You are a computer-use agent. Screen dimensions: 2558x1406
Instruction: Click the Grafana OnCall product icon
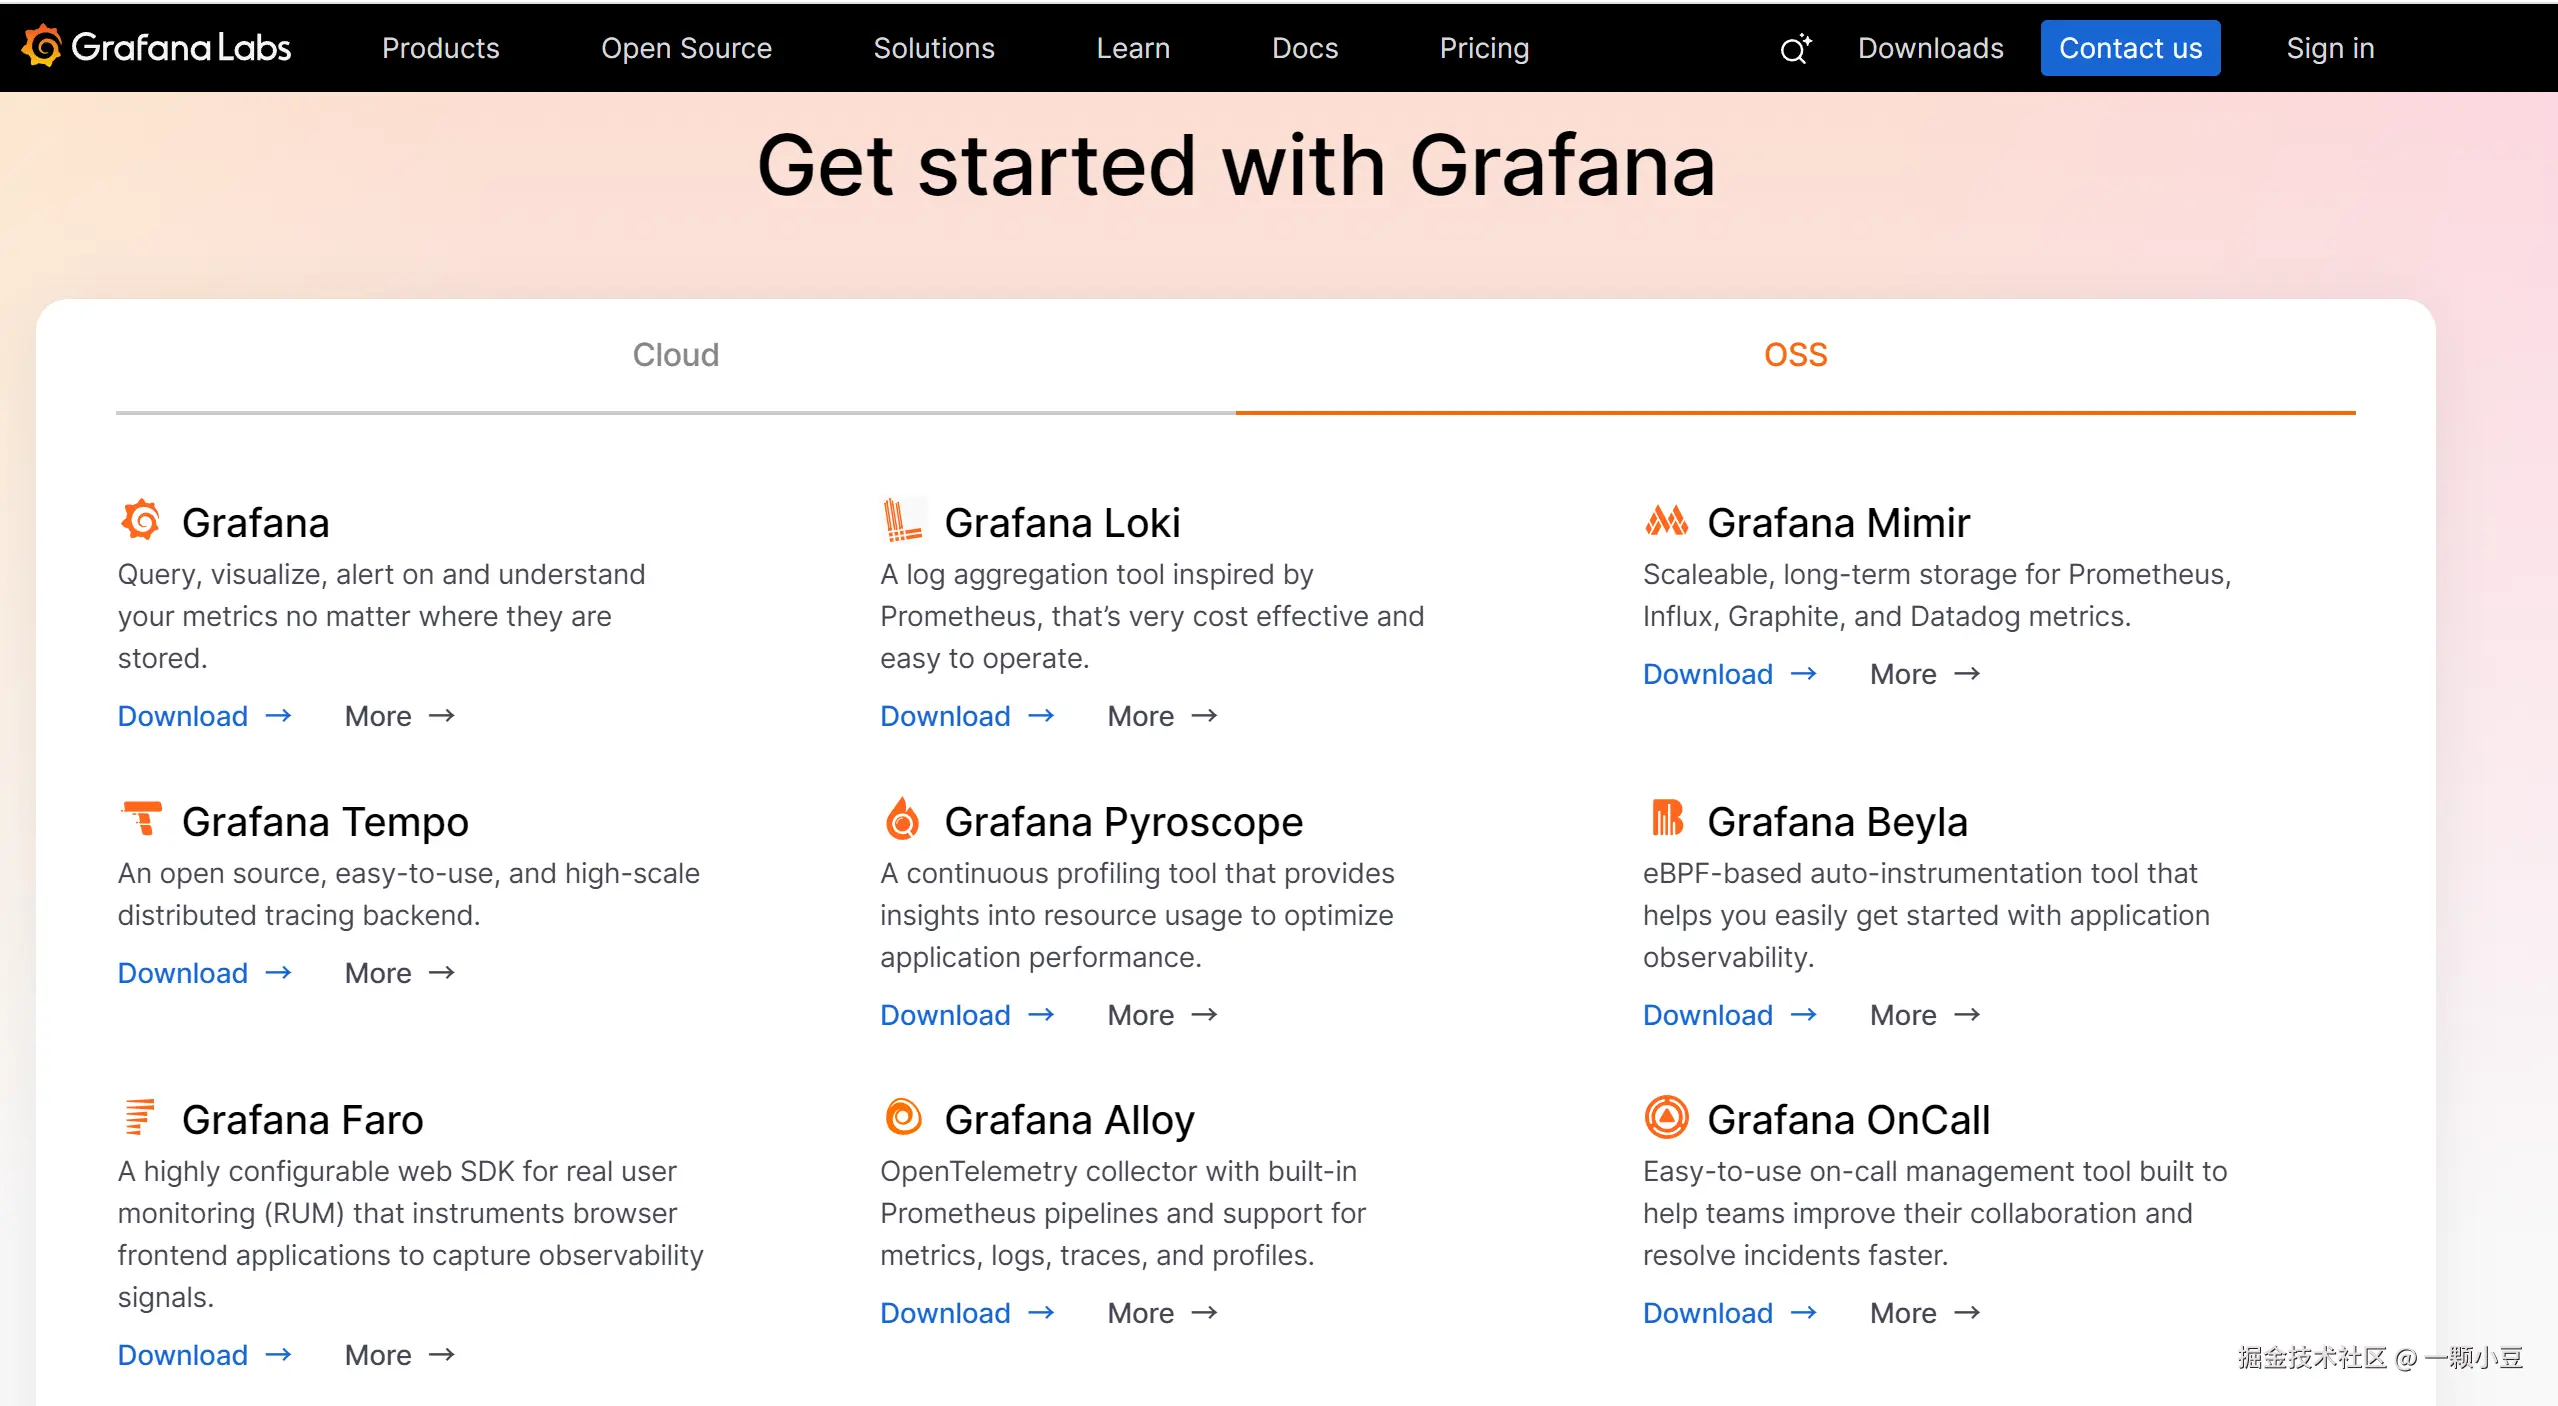1666,1117
